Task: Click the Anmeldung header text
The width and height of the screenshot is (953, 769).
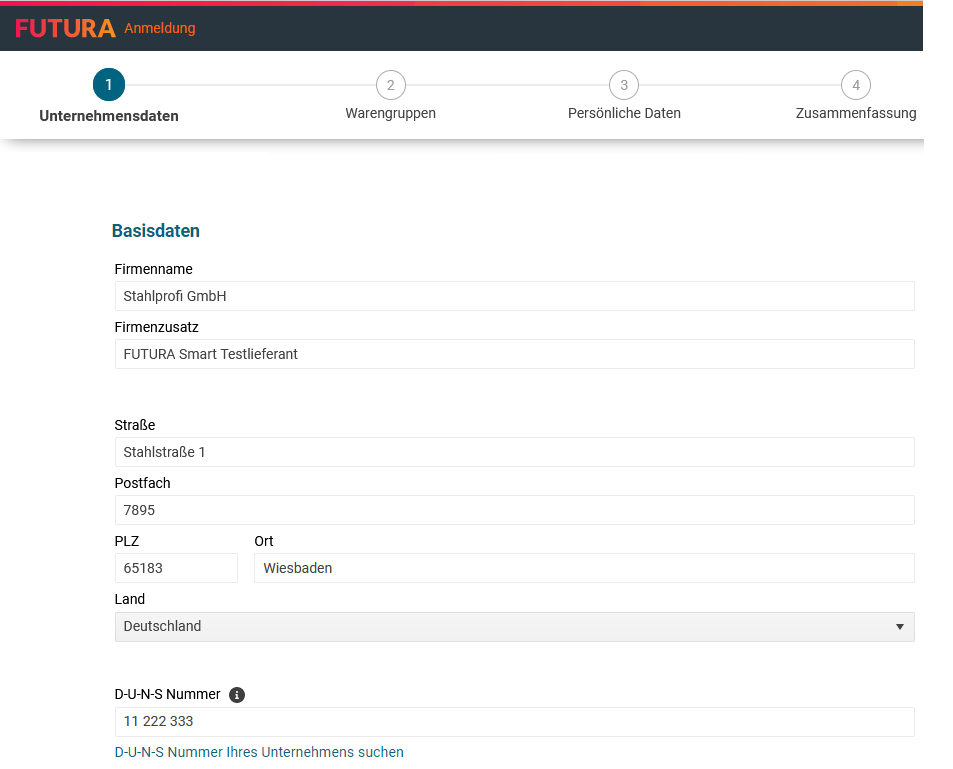Action: point(160,28)
